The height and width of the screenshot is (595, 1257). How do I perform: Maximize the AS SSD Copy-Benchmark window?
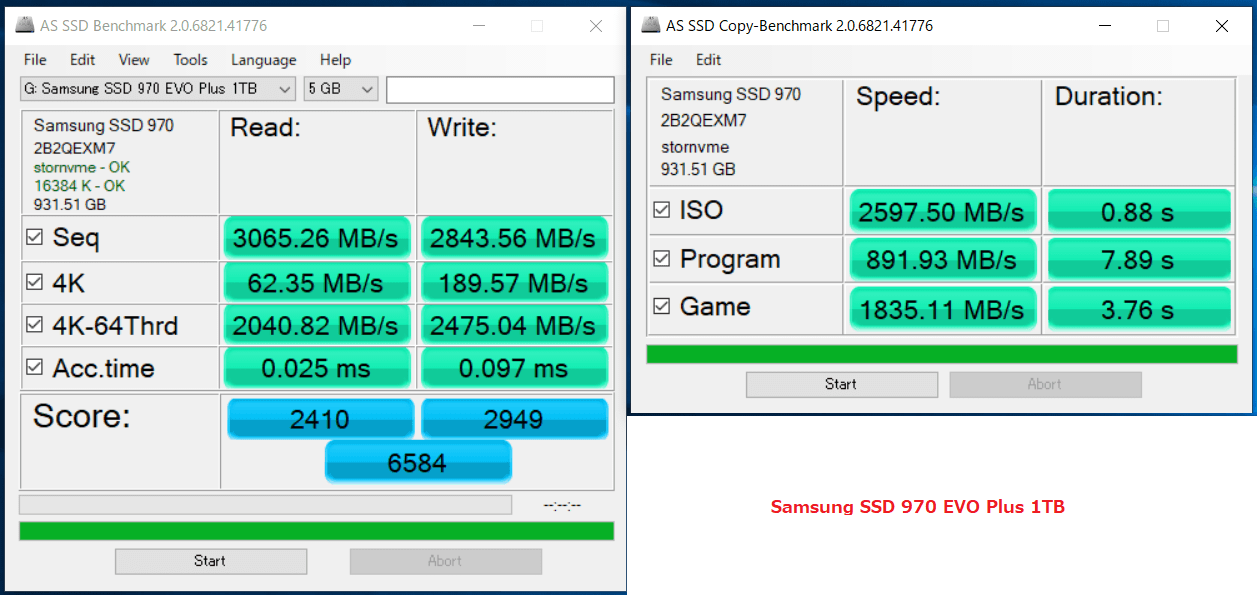1163,26
